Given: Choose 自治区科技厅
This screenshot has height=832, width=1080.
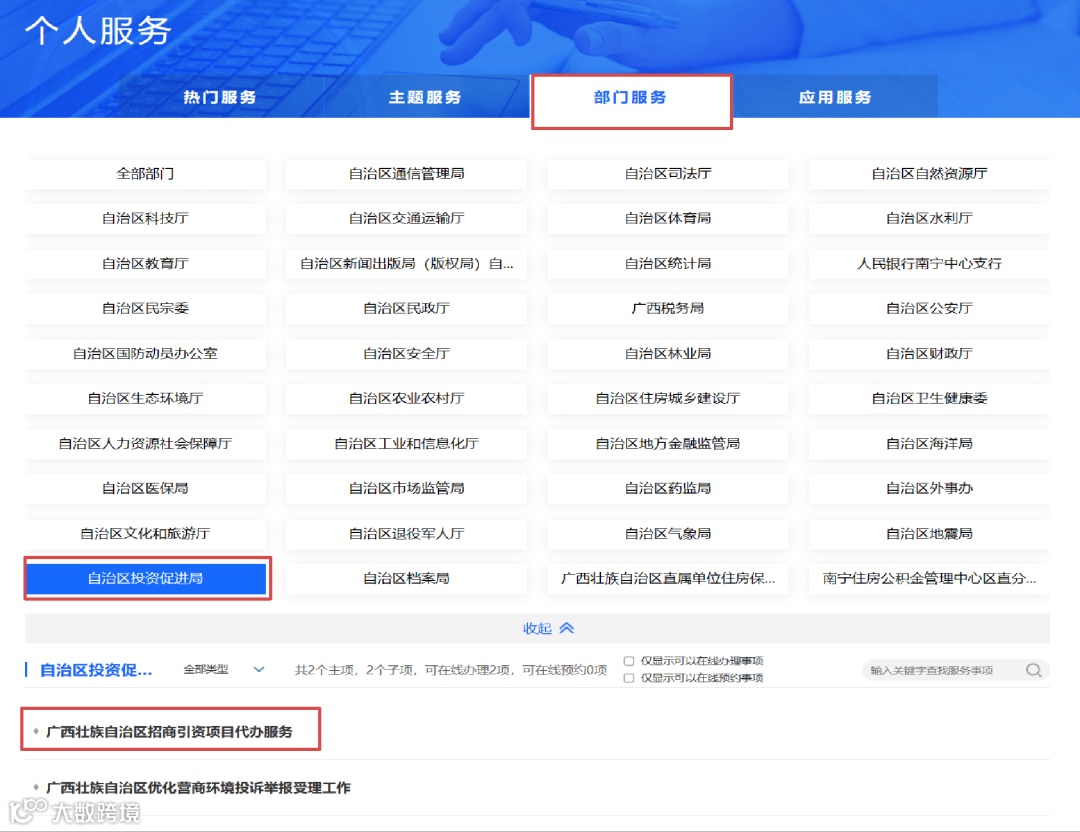Looking at the screenshot, I should (x=145, y=218).
